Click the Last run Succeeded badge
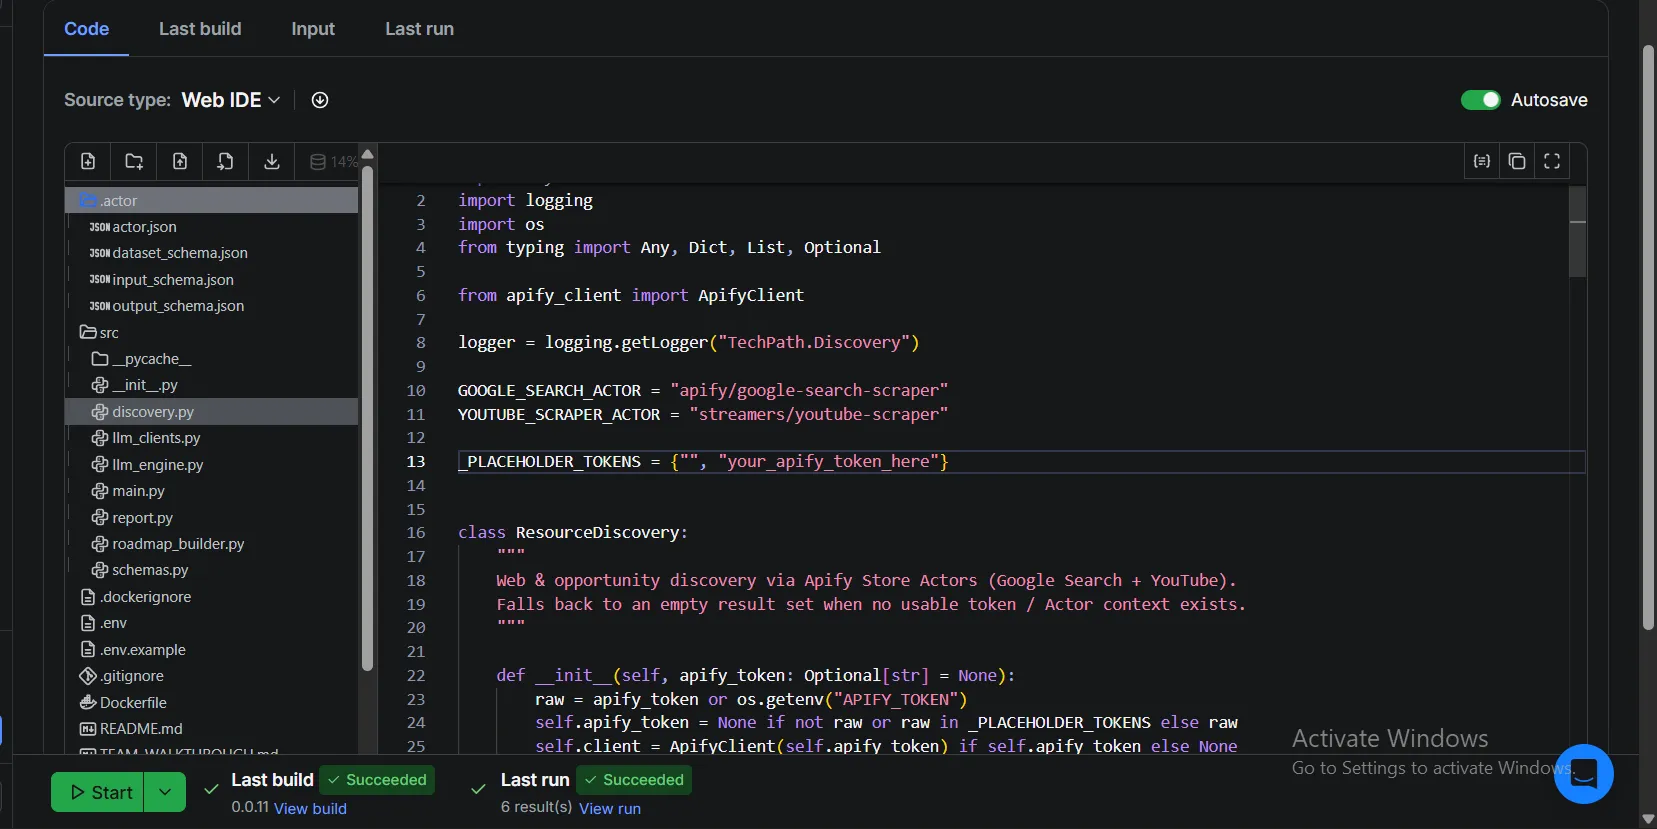1657x829 pixels. (634, 780)
